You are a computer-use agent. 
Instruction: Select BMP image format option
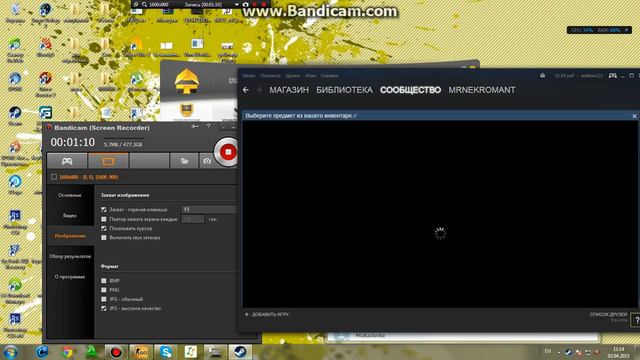tap(104, 281)
